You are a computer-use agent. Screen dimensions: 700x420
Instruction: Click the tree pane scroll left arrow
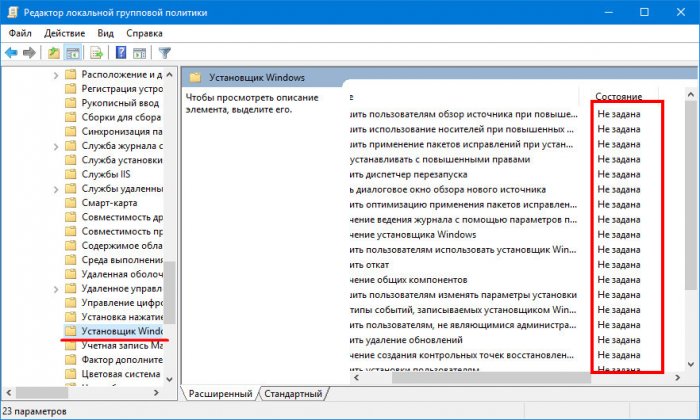[8, 393]
